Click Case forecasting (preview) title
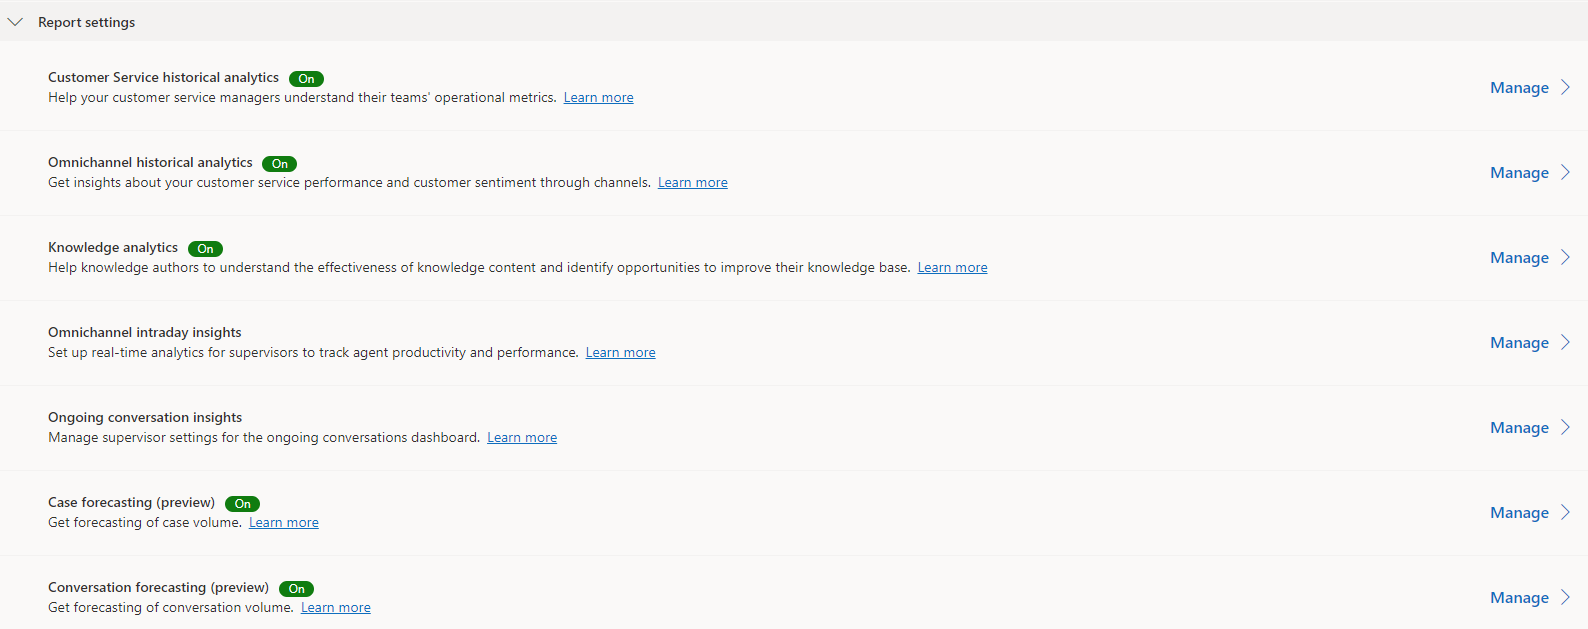 [x=131, y=502]
